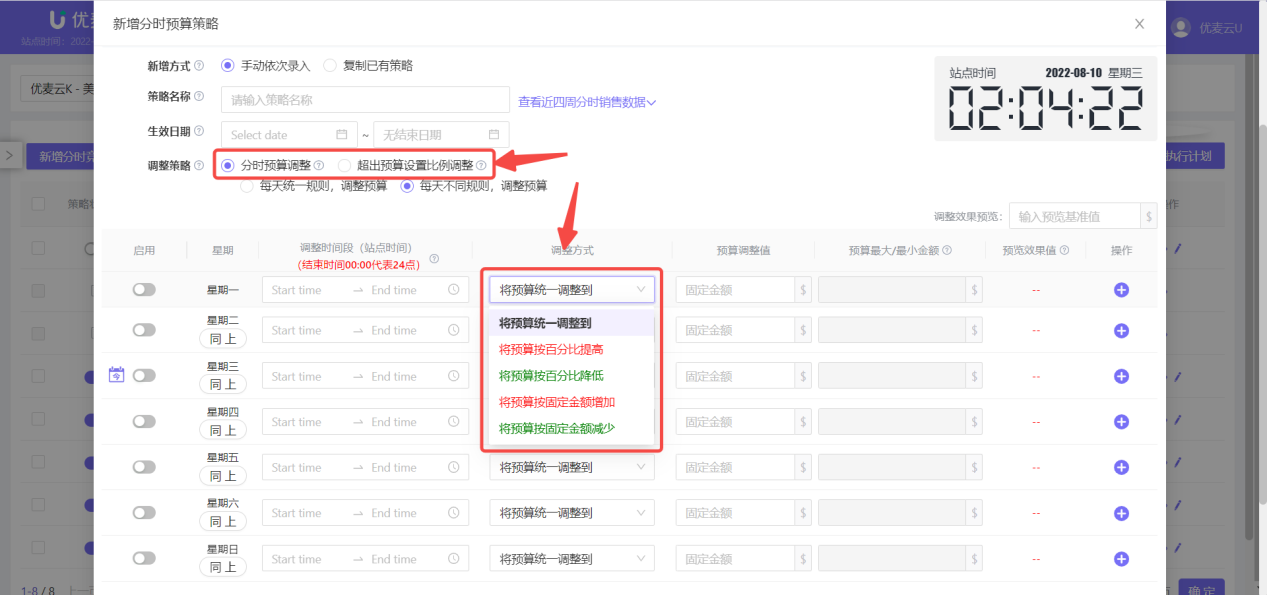The height and width of the screenshot is (595, 1267).
Task: Click the plus icon in the 星期日 row
Action: point(1121,559)
